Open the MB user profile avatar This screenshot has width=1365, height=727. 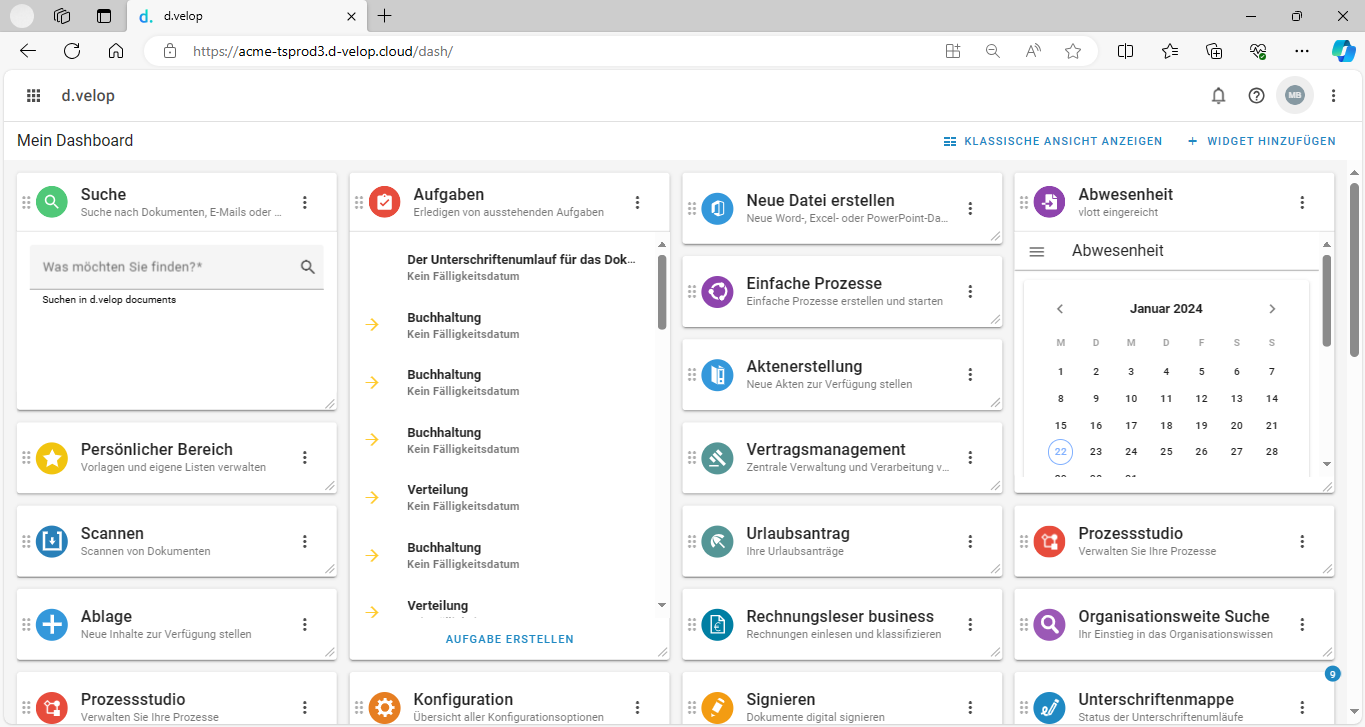click(1294, 96)
